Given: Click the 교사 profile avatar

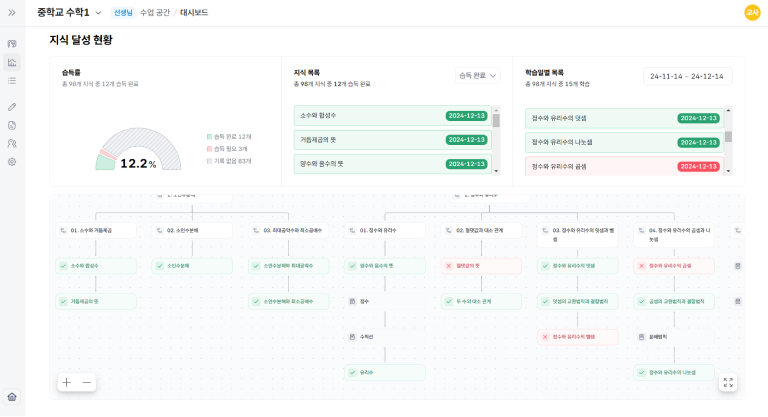Looking at the screenshot, I should [x=752, y=12].
